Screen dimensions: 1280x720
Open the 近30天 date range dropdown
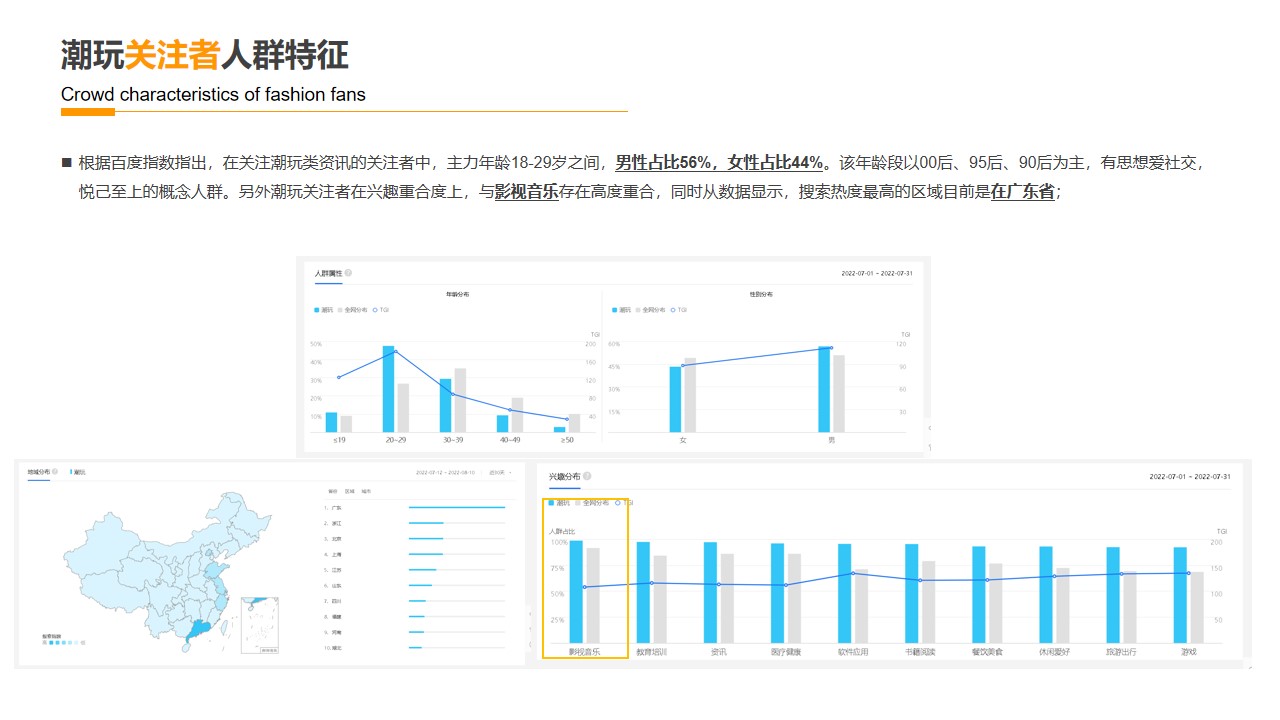tap(500, 471)
